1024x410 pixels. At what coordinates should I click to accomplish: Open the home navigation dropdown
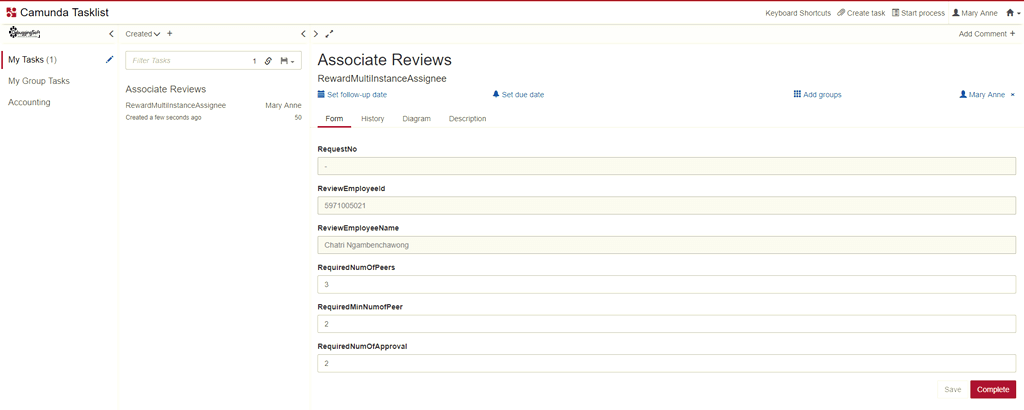click(1011, 13)
